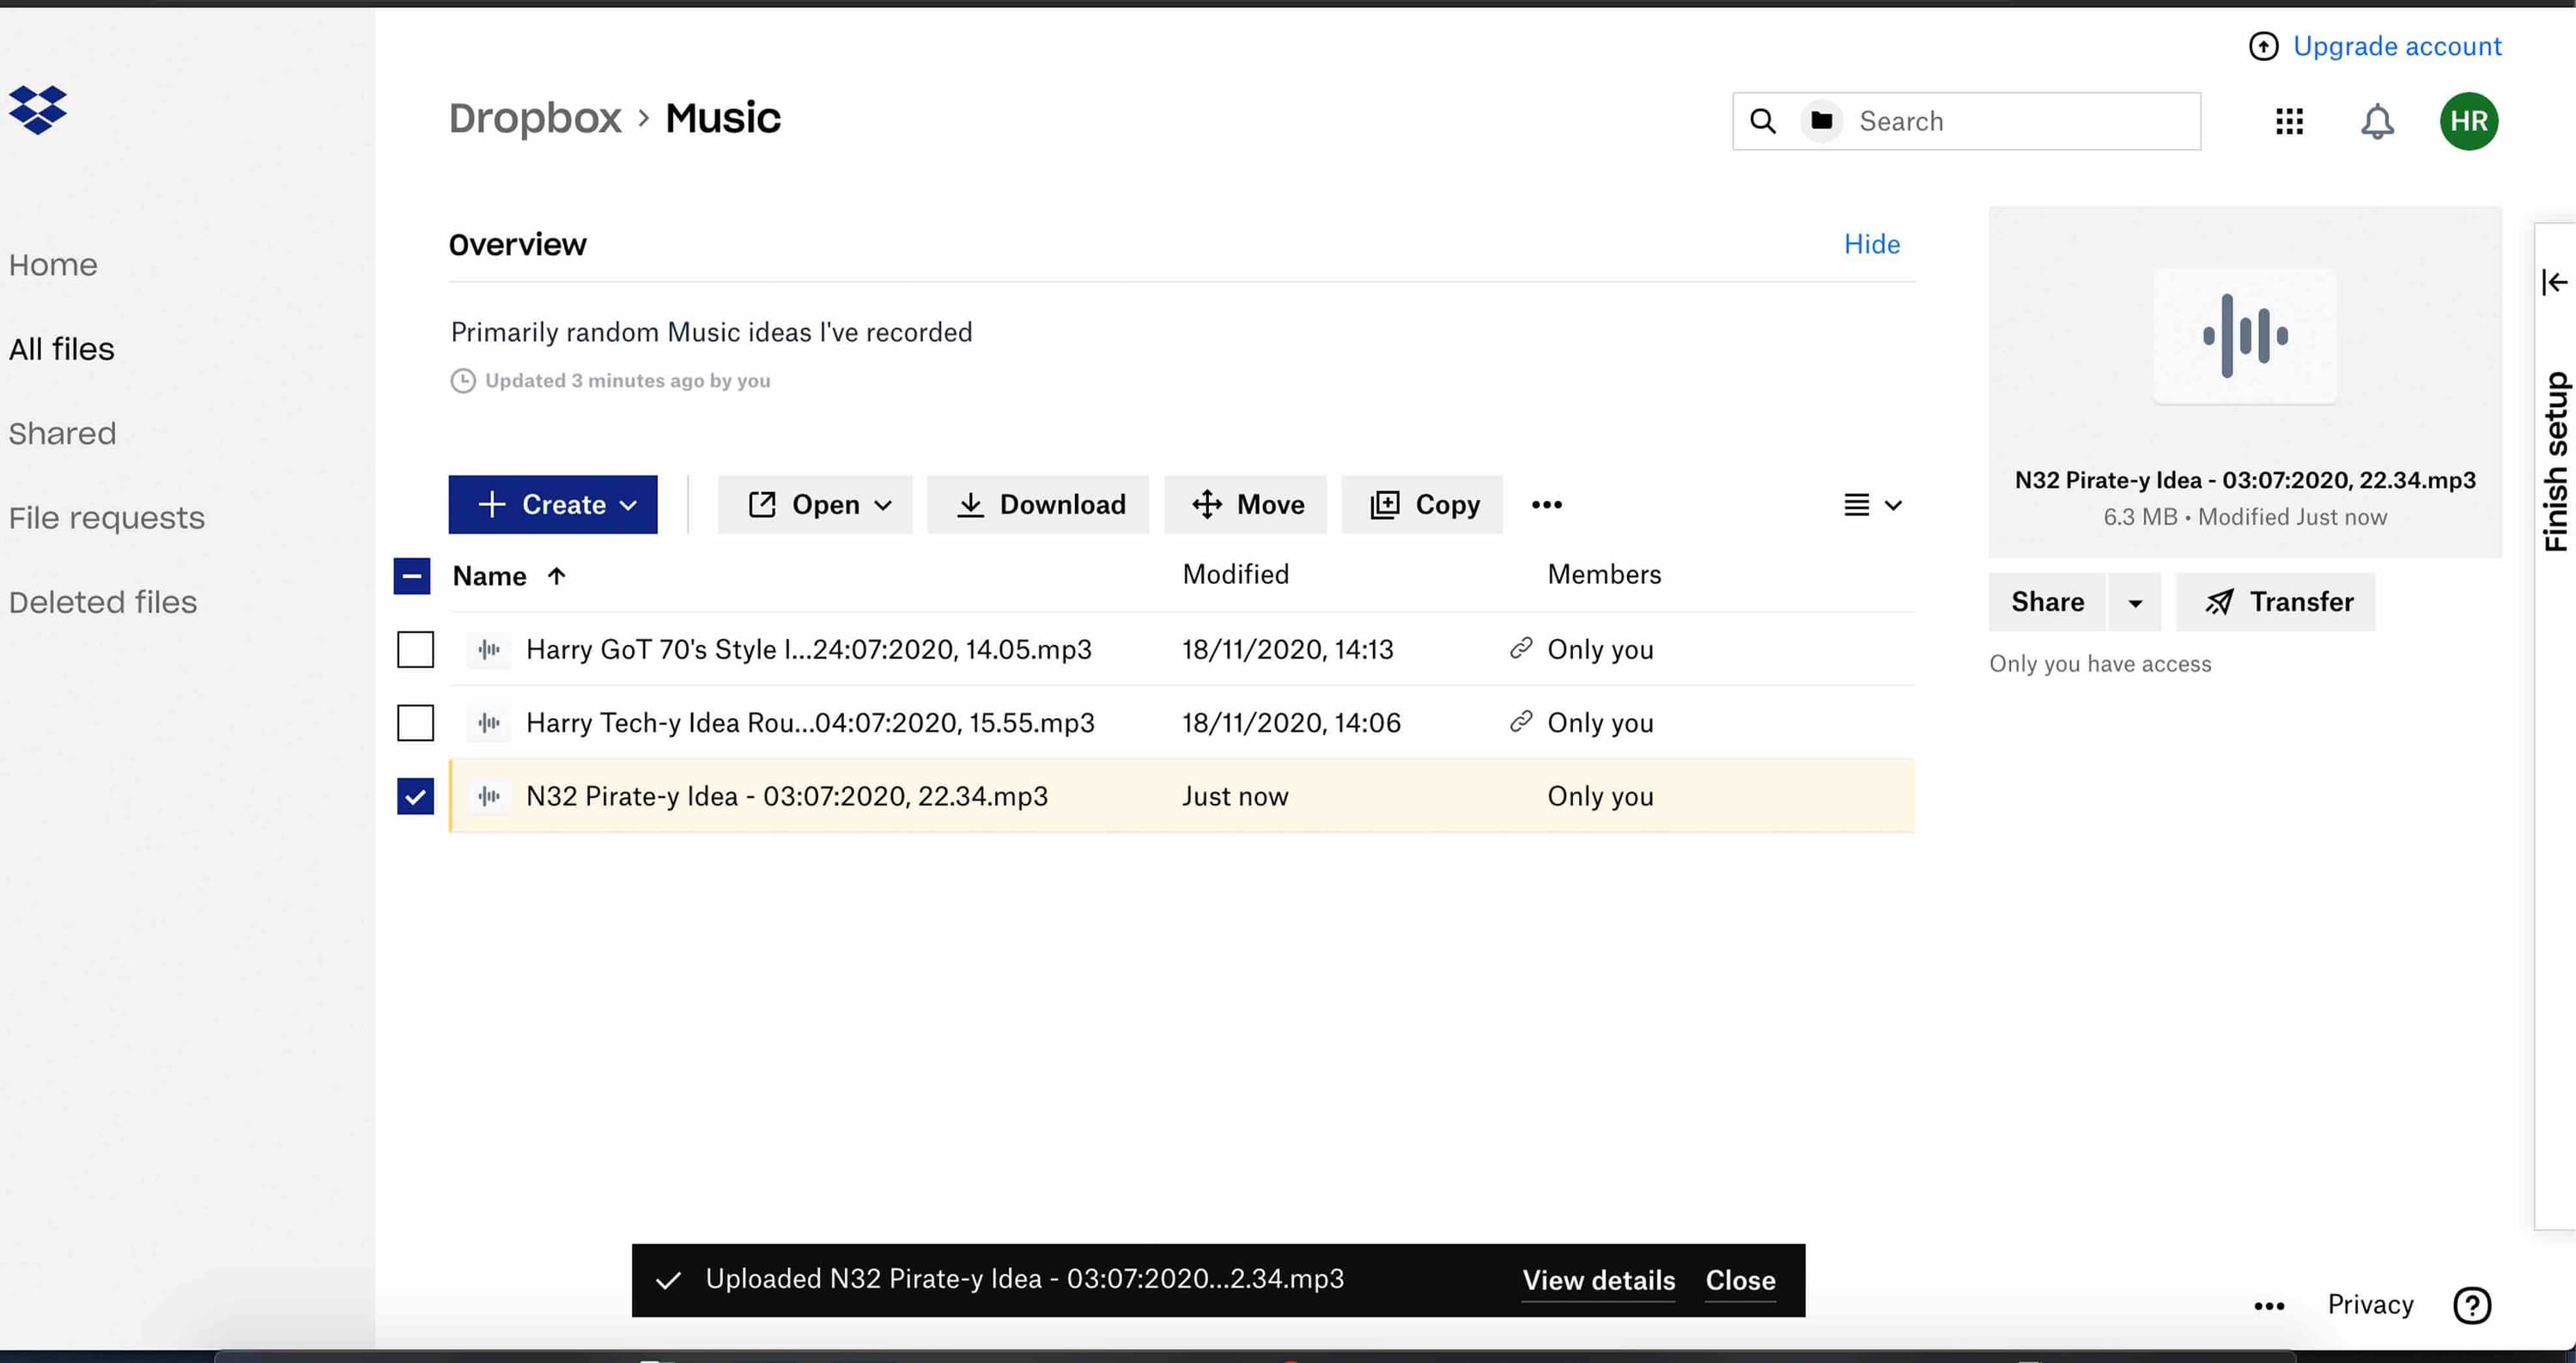Open Harry GoT 70's Style mp3 file name
This screenshot has height=1363, width=2576.
(809, 649)
